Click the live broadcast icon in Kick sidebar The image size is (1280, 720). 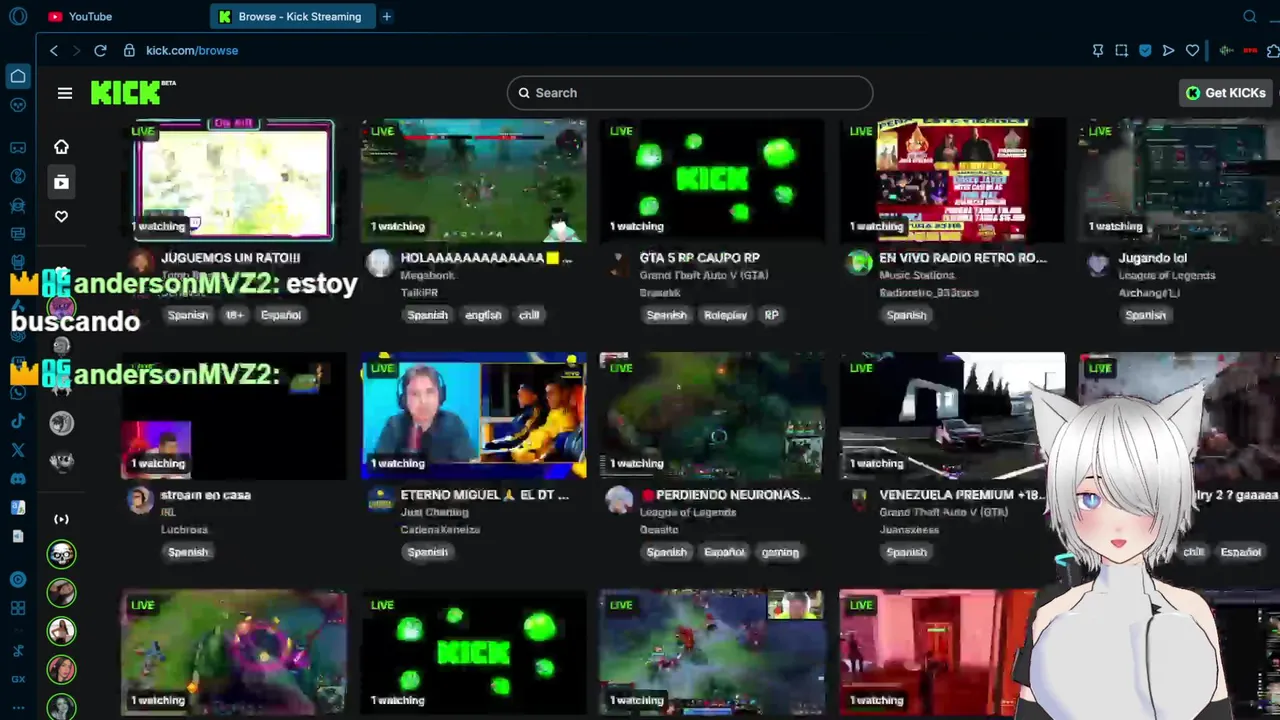pos(61,519)
